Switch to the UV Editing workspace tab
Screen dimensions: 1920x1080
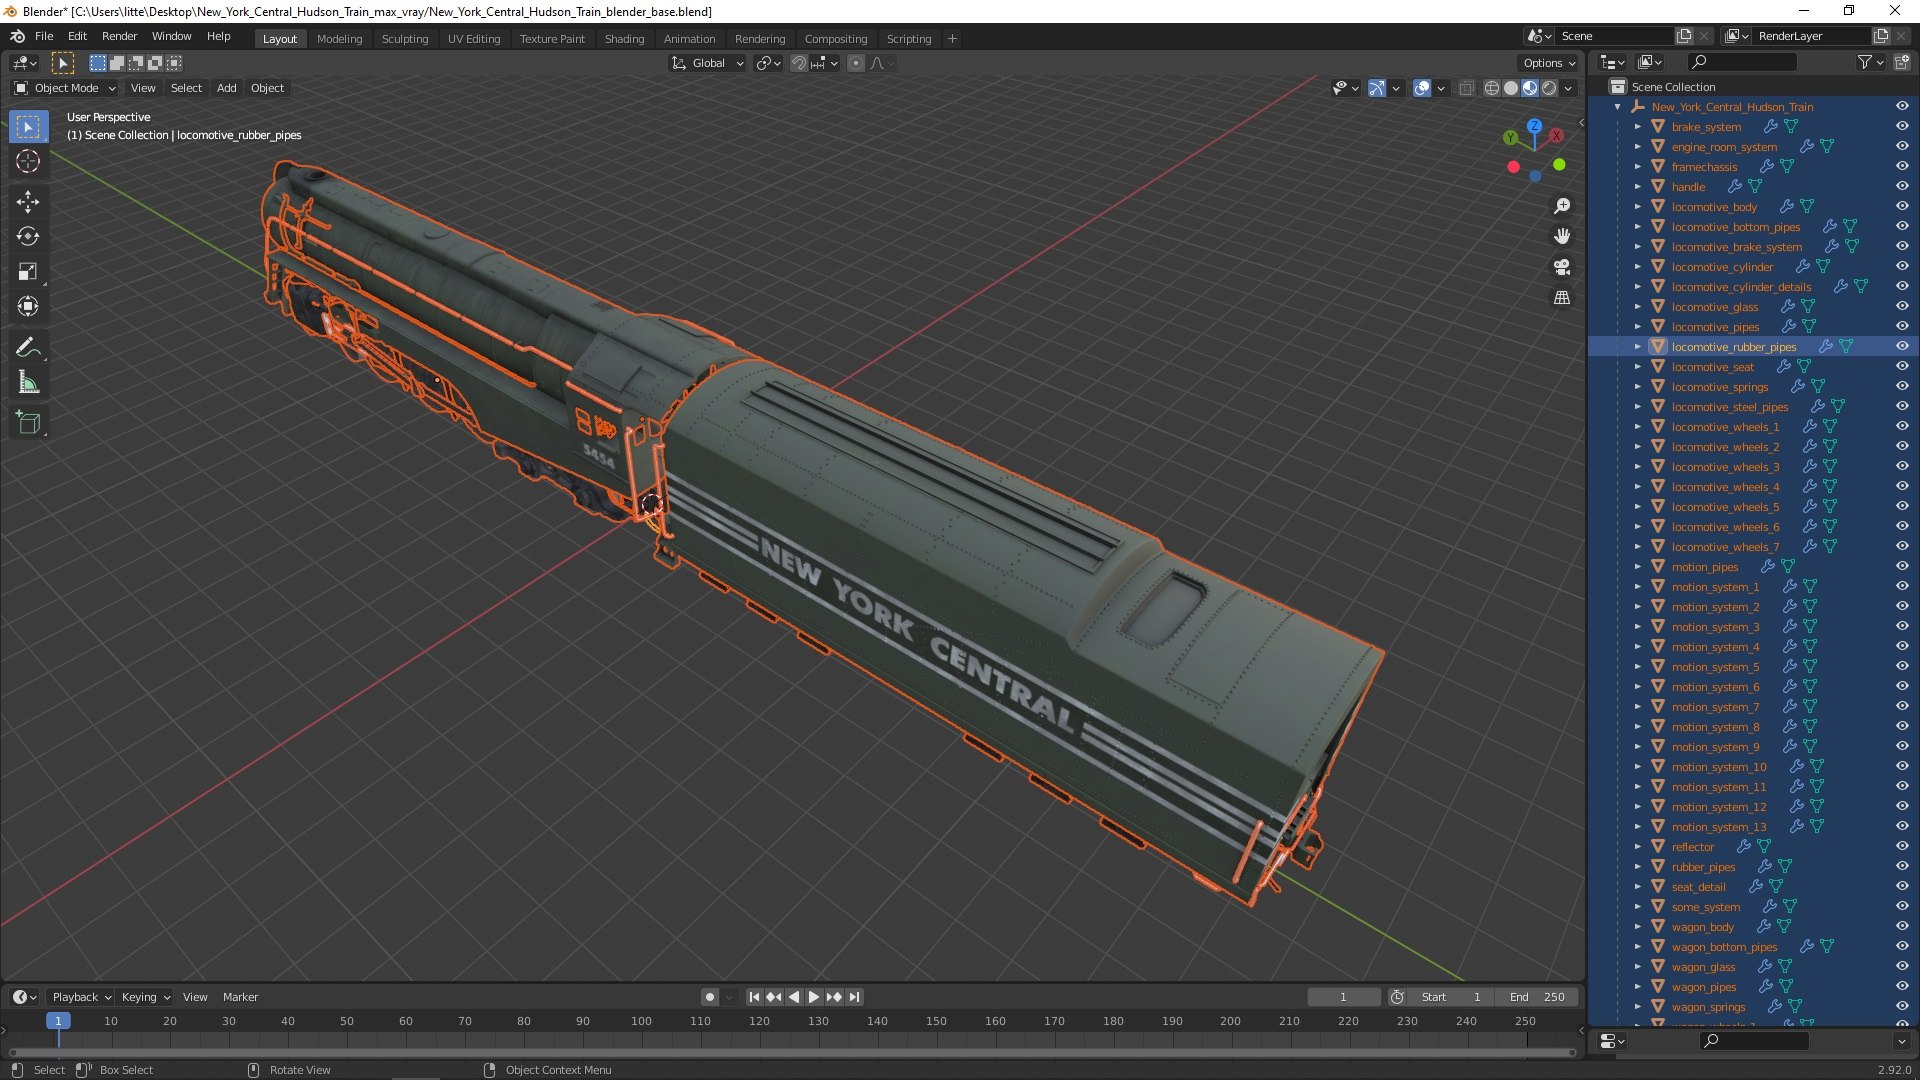pyautogui.click(x=474, y=39)
